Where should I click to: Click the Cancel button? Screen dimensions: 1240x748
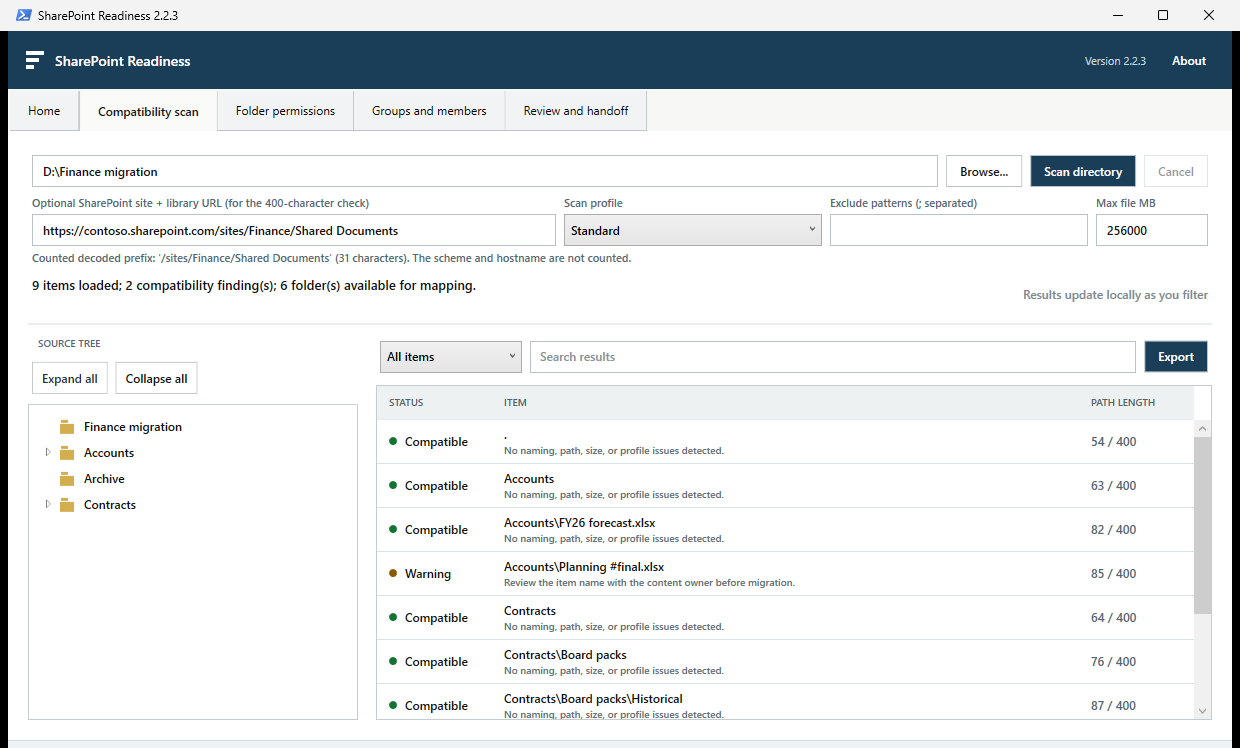(x=1176, y=171)
